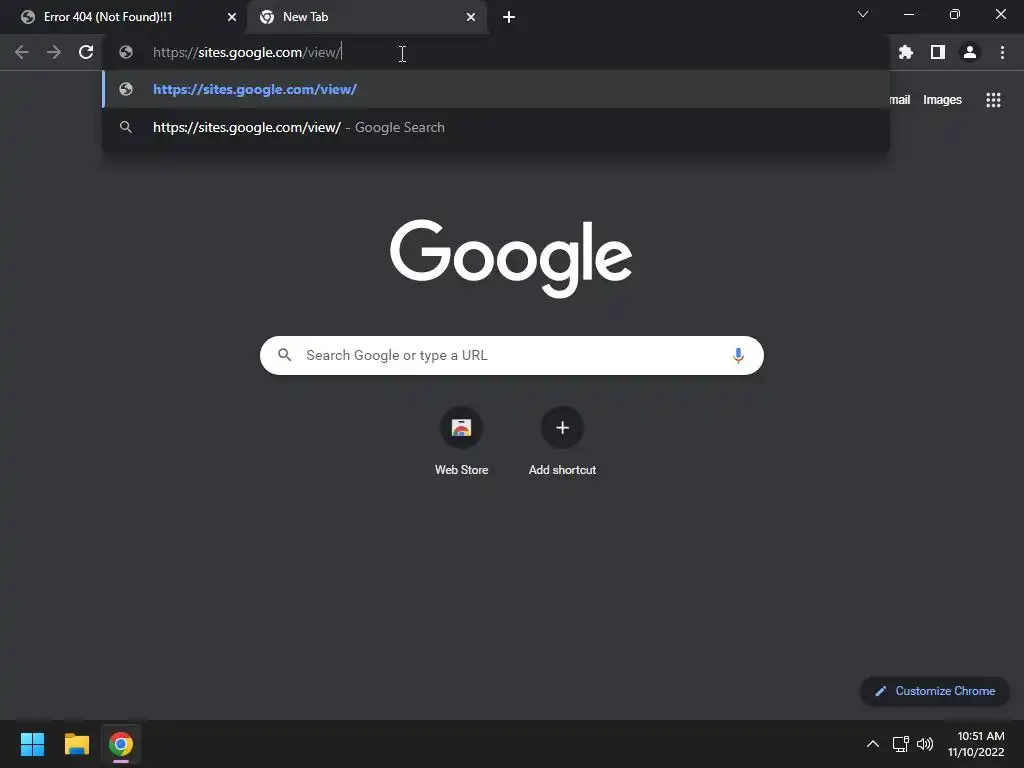Restore down the Chrome window
This screenshot has height=768, width=1024.
click(955, 14)
